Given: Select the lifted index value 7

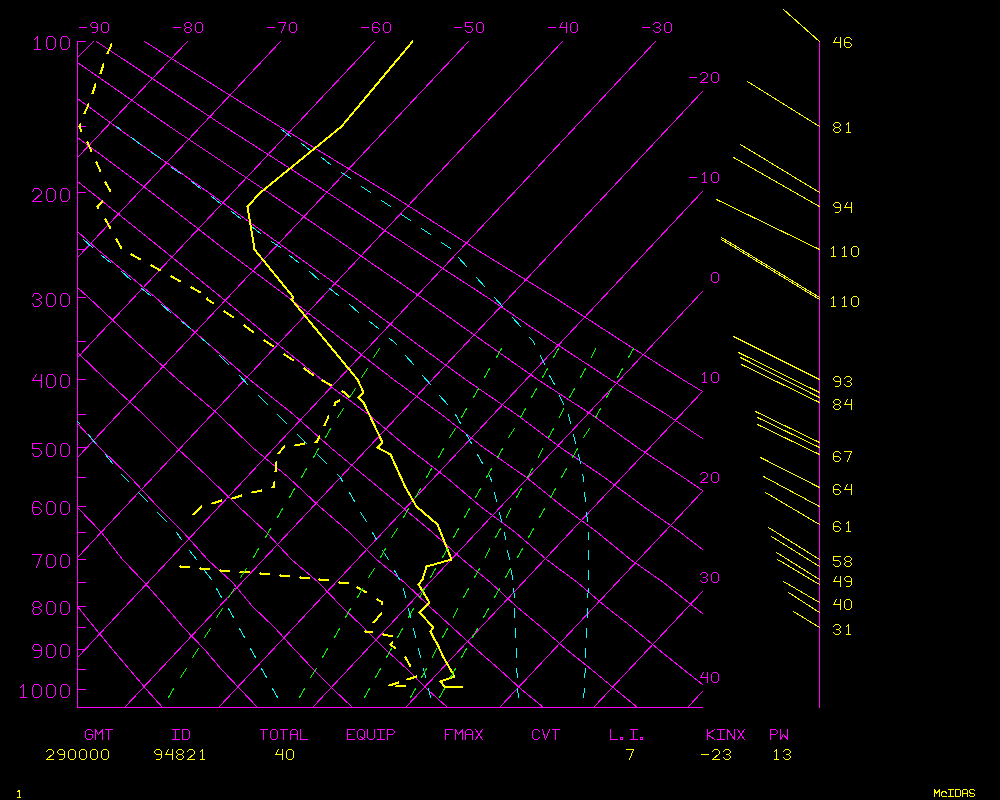Looking at the screenshot, I should pyautogui.click(x=630, y=754).
